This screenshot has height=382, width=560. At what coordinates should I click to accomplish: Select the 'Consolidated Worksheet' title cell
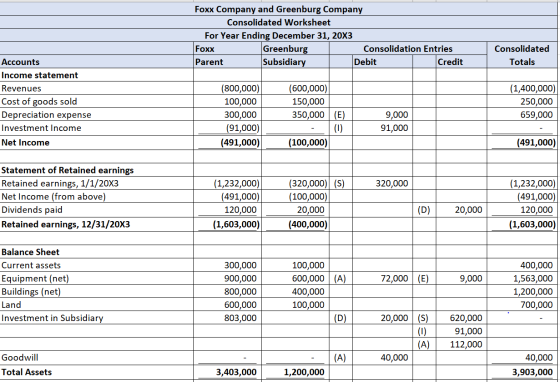click(279, 22)
